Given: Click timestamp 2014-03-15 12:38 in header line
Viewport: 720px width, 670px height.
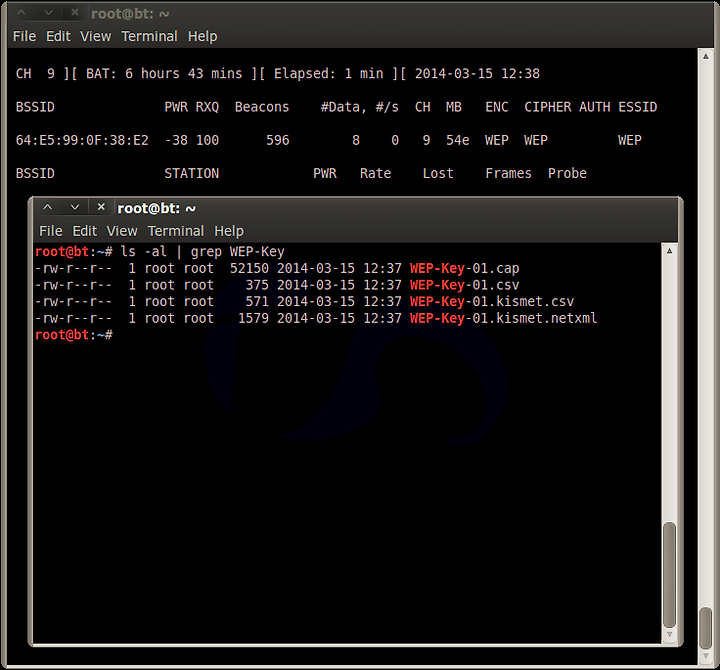Looking at the screenshot, I should coord(477,73).
